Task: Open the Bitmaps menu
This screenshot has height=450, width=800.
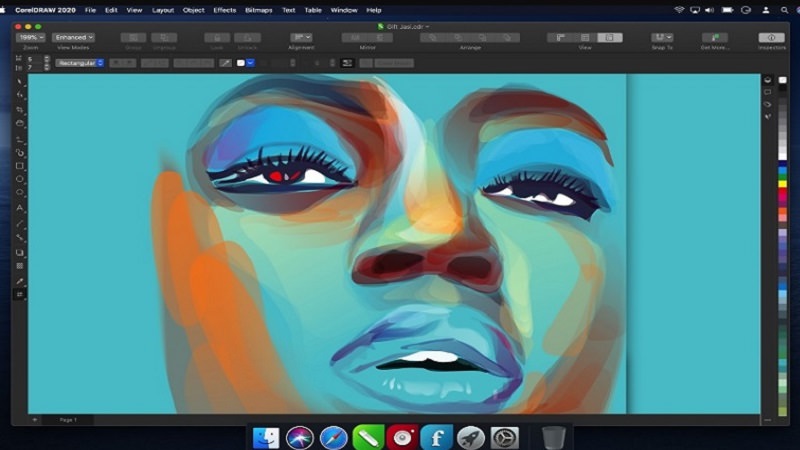Action: click(257, 9)
